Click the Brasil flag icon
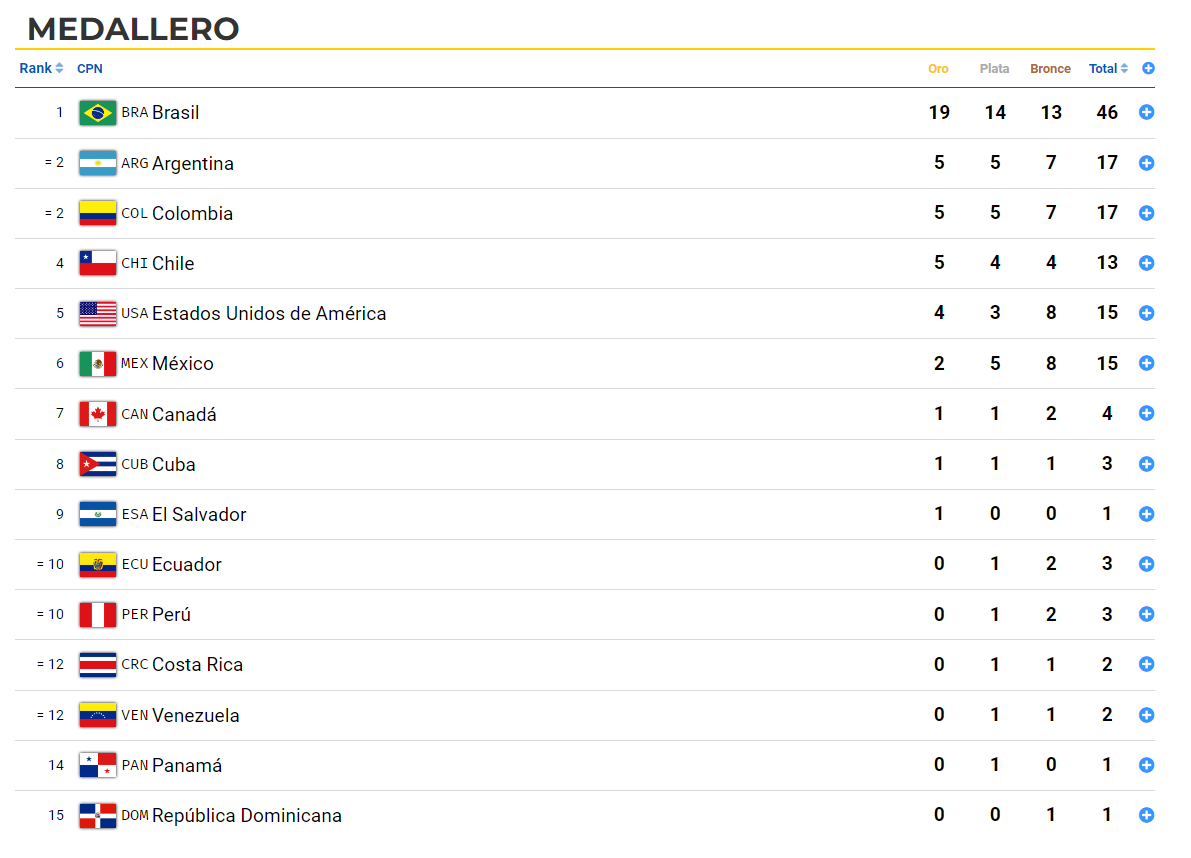 click(x=98, y=113)
